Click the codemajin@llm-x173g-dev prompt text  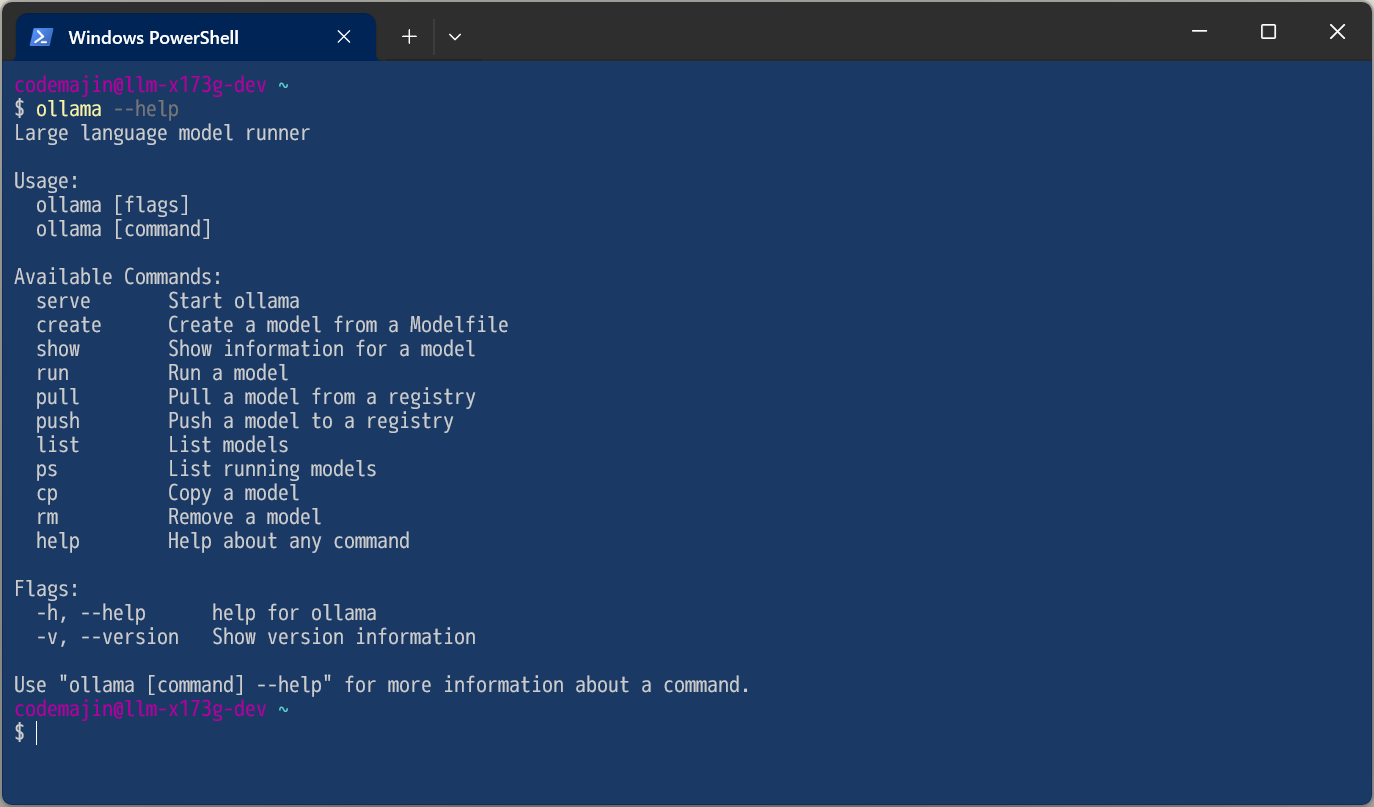[x=138, y=84]
